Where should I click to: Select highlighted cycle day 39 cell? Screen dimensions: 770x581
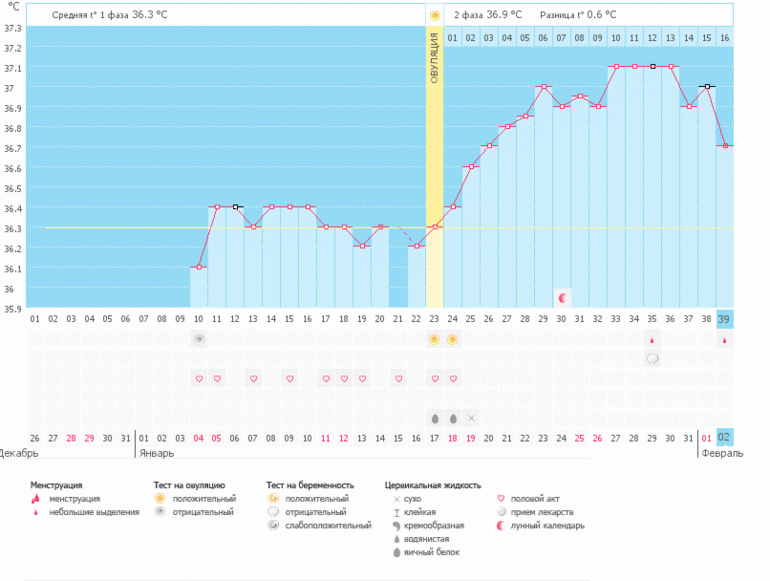pyautogui.click(x=725, y=318)
